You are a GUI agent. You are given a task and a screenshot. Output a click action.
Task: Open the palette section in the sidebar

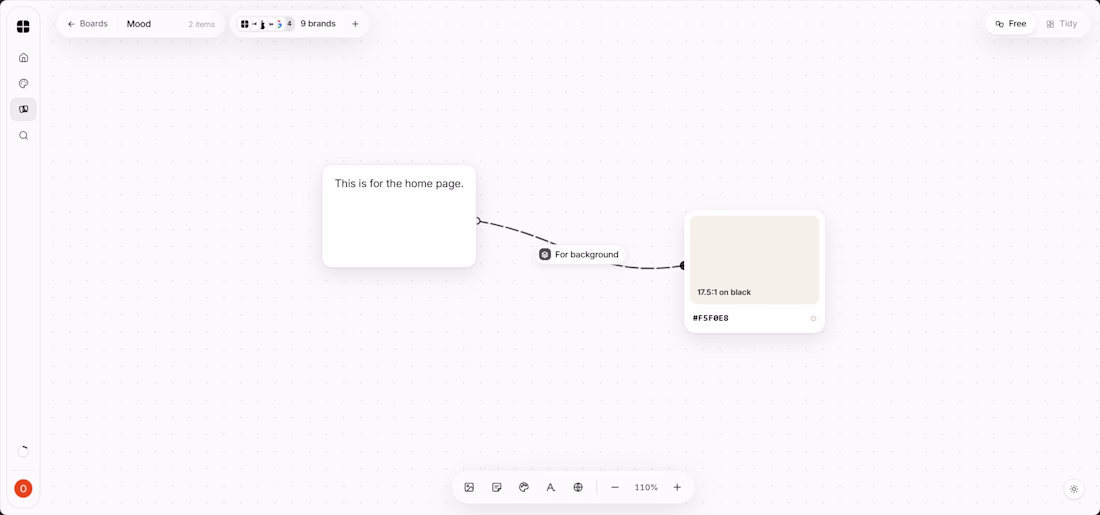point(23,83)
